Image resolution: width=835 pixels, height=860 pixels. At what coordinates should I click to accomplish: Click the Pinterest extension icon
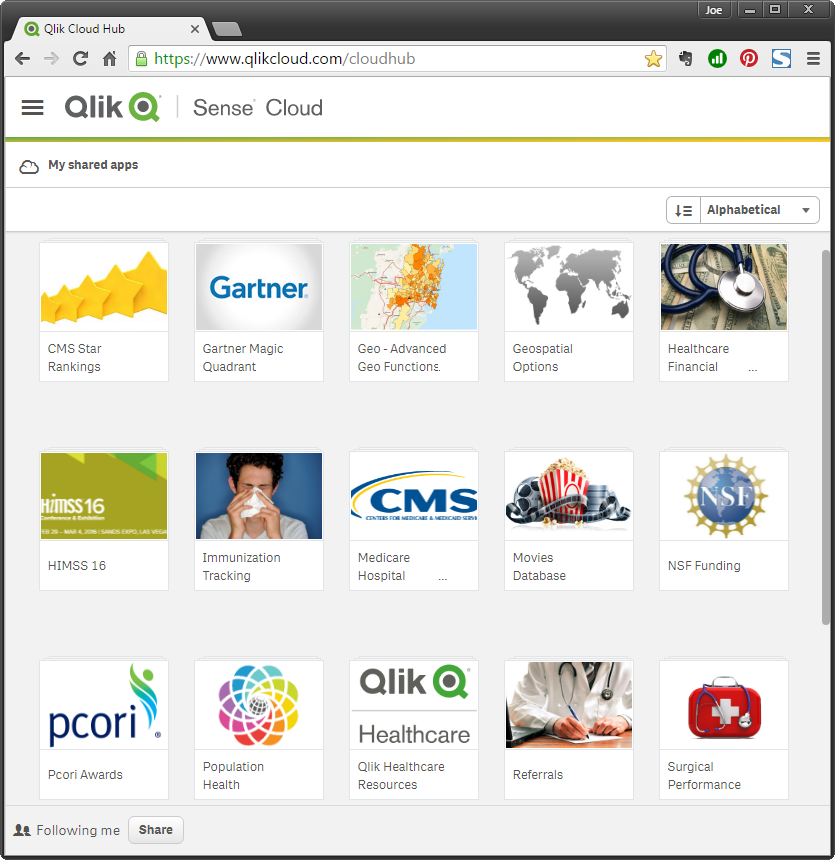coord(749,59)
